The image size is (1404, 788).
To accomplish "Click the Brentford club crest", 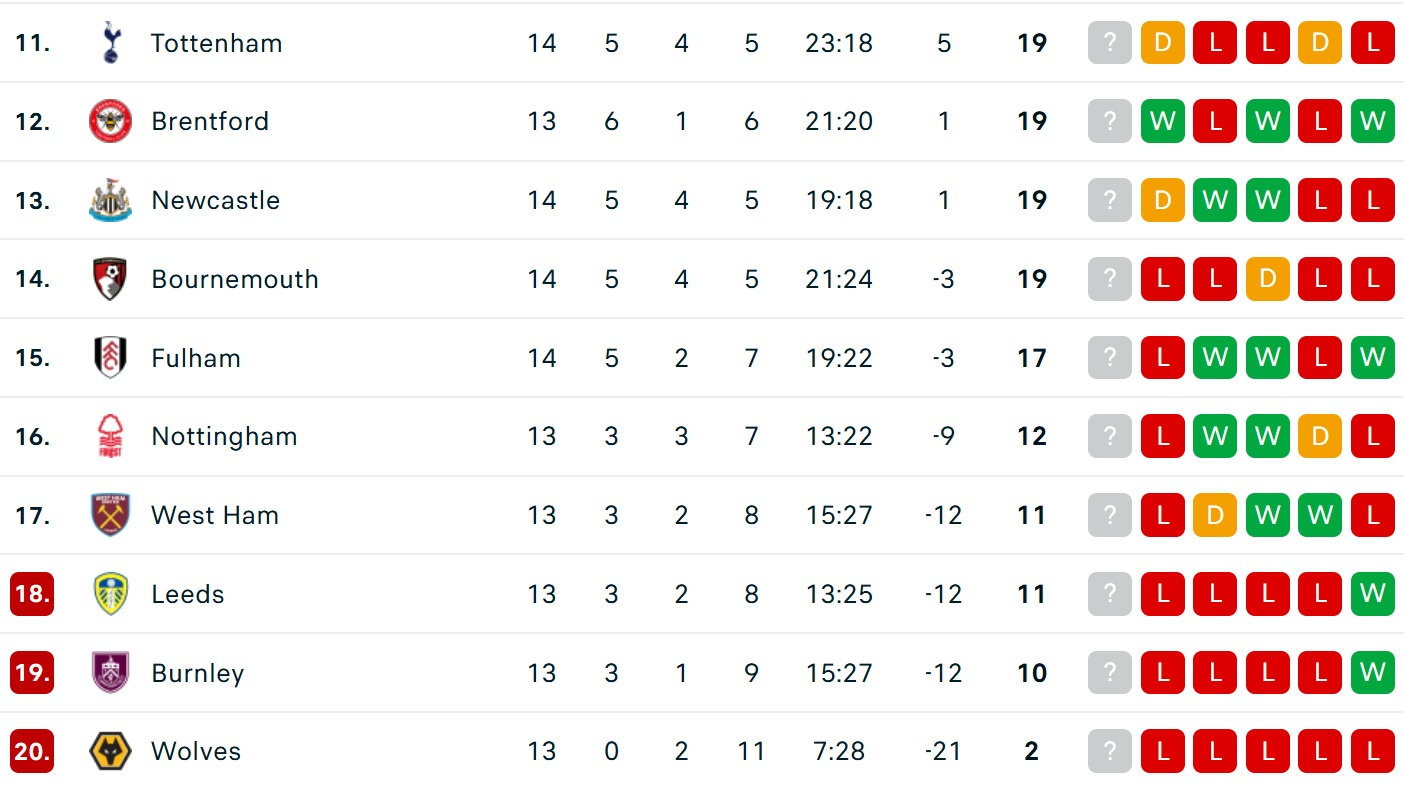I will 110,121.
